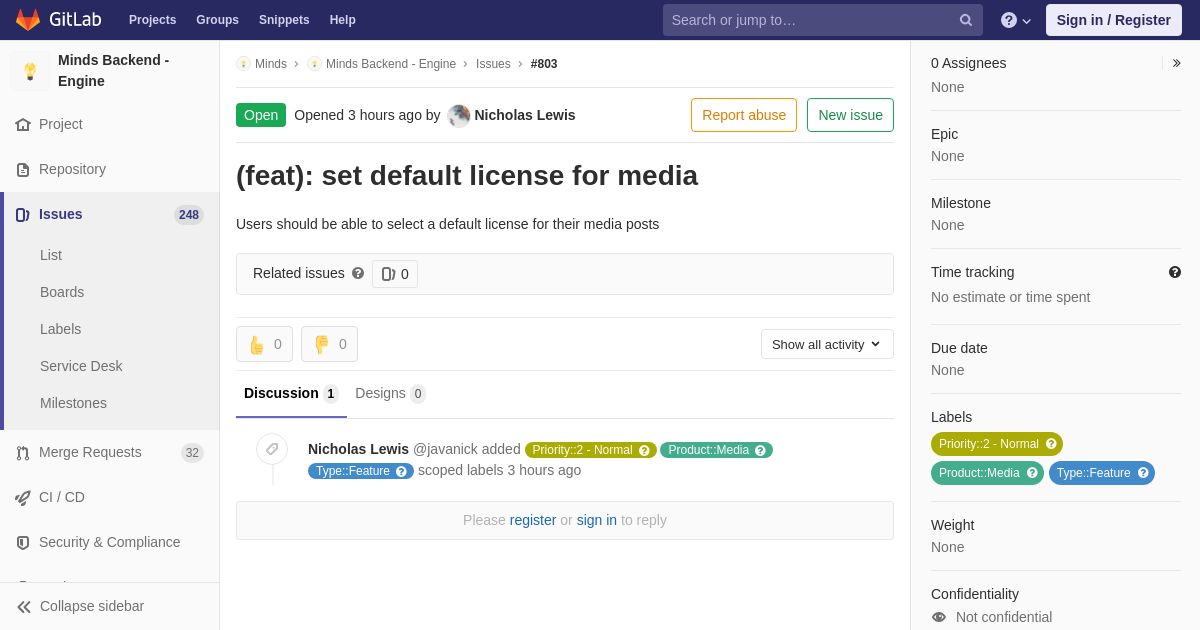
Task: Click the Not confidential eye icon
Action: (939, 617)
